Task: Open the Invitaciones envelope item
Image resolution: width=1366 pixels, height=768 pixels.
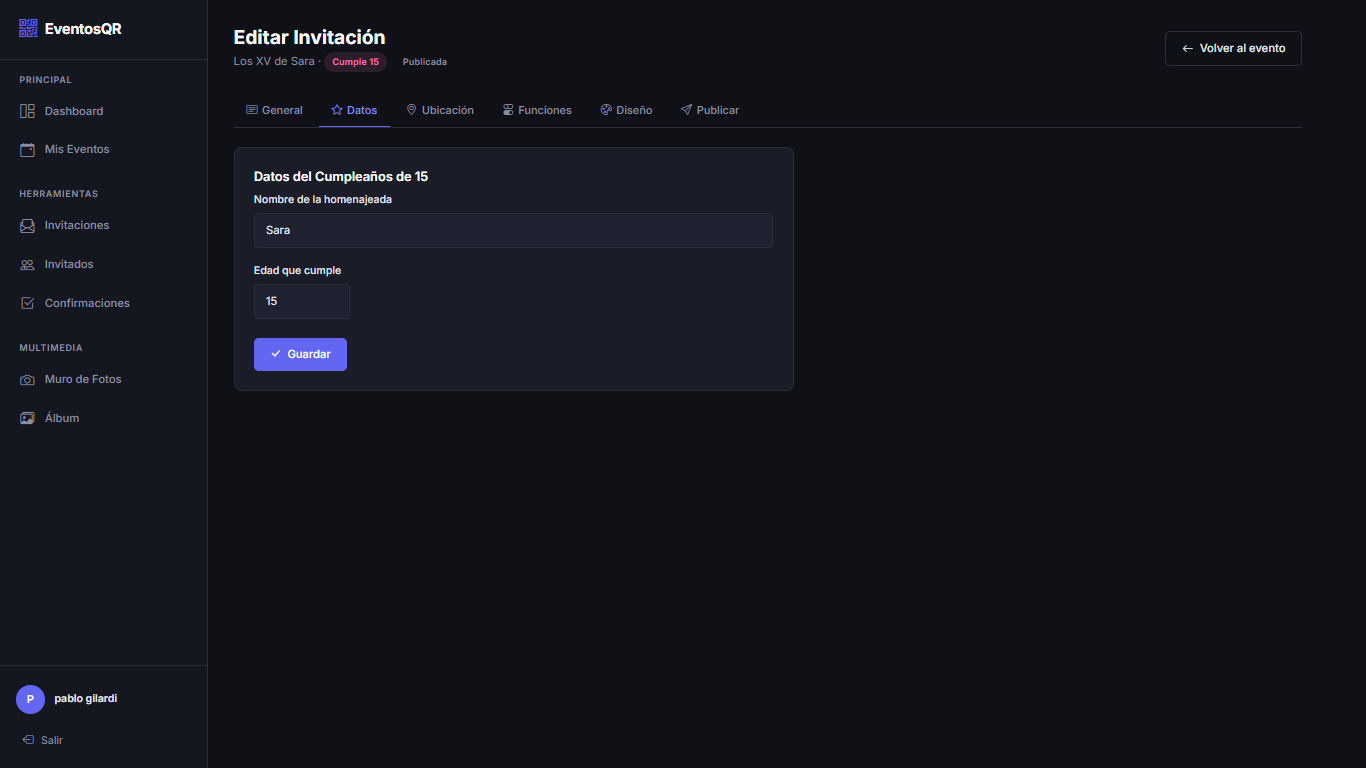Action: pos(76,225)
